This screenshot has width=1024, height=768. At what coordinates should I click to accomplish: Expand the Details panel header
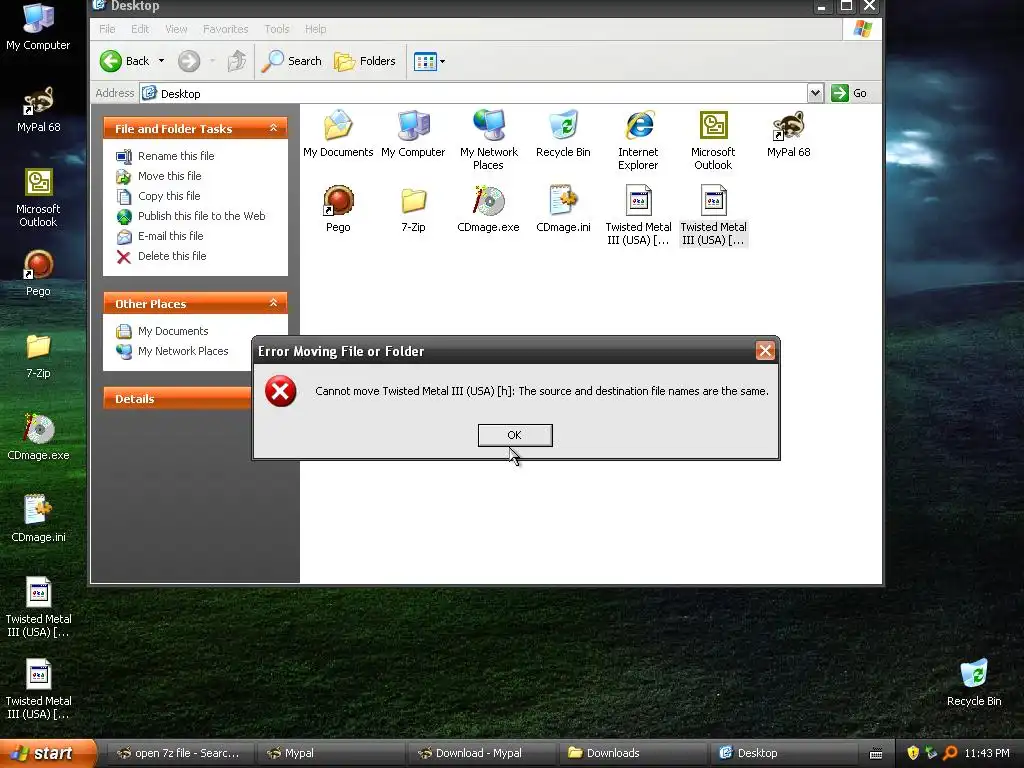[177, 398]
